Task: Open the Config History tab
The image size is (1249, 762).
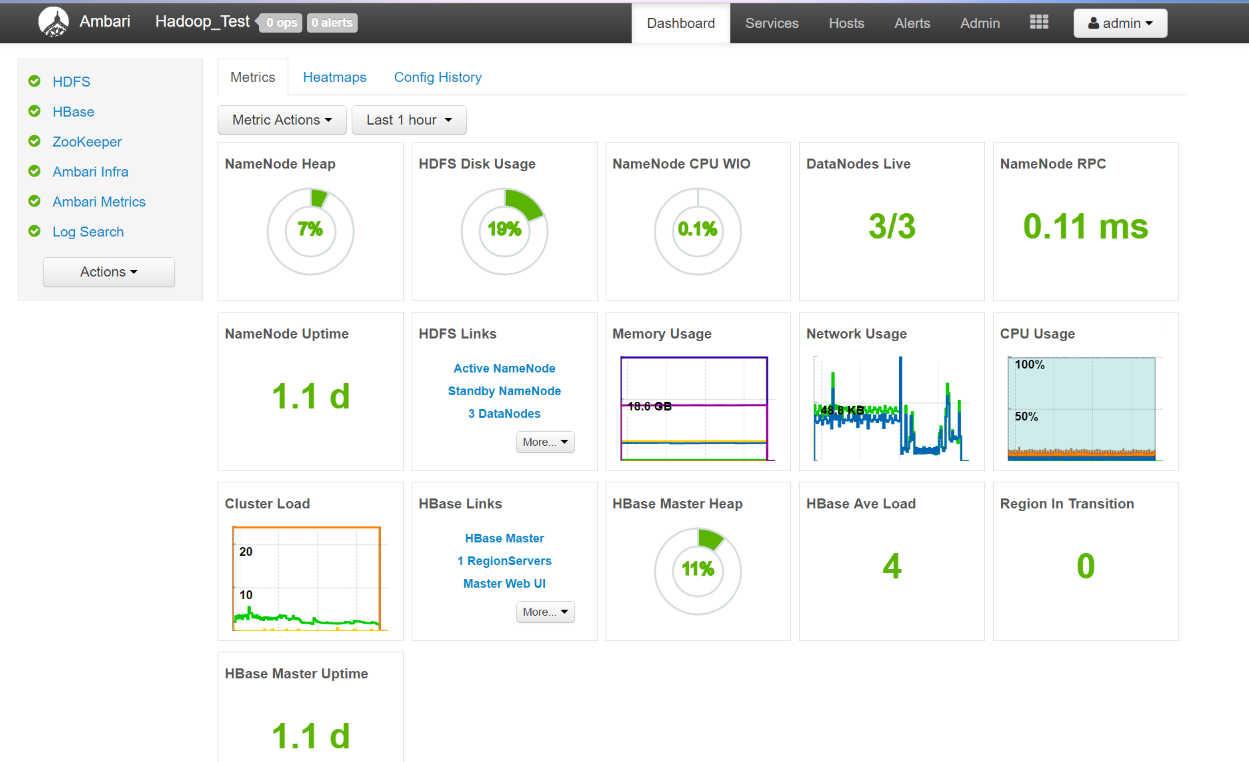Action: click(437, 77)
